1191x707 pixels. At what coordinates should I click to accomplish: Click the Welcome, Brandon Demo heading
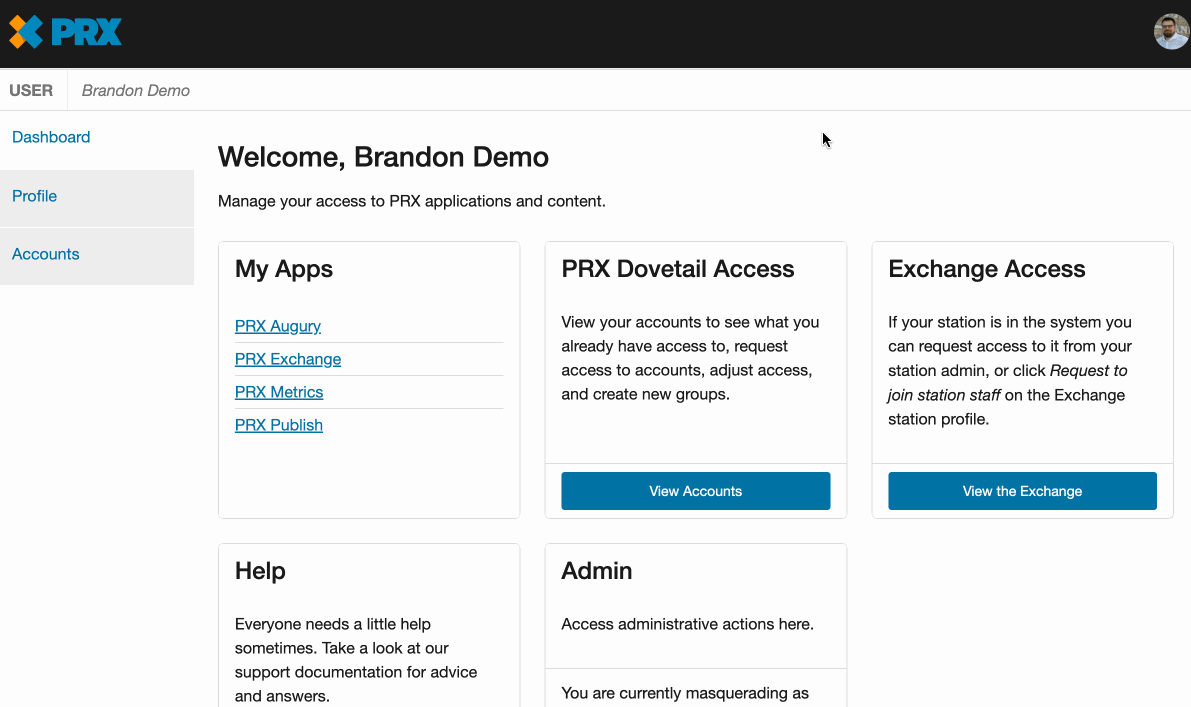click(384, 157)
